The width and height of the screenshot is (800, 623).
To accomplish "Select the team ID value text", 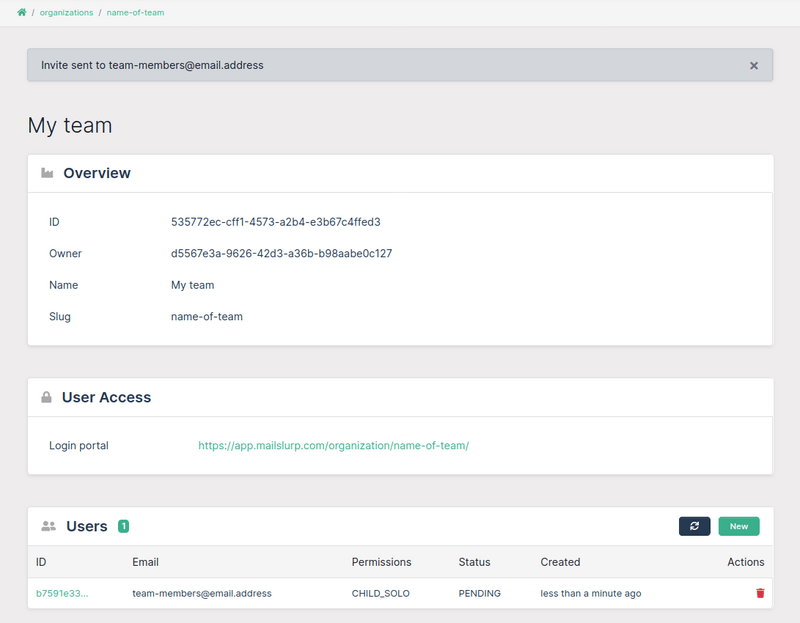I will pyautogui.click(x=275, y=222).
